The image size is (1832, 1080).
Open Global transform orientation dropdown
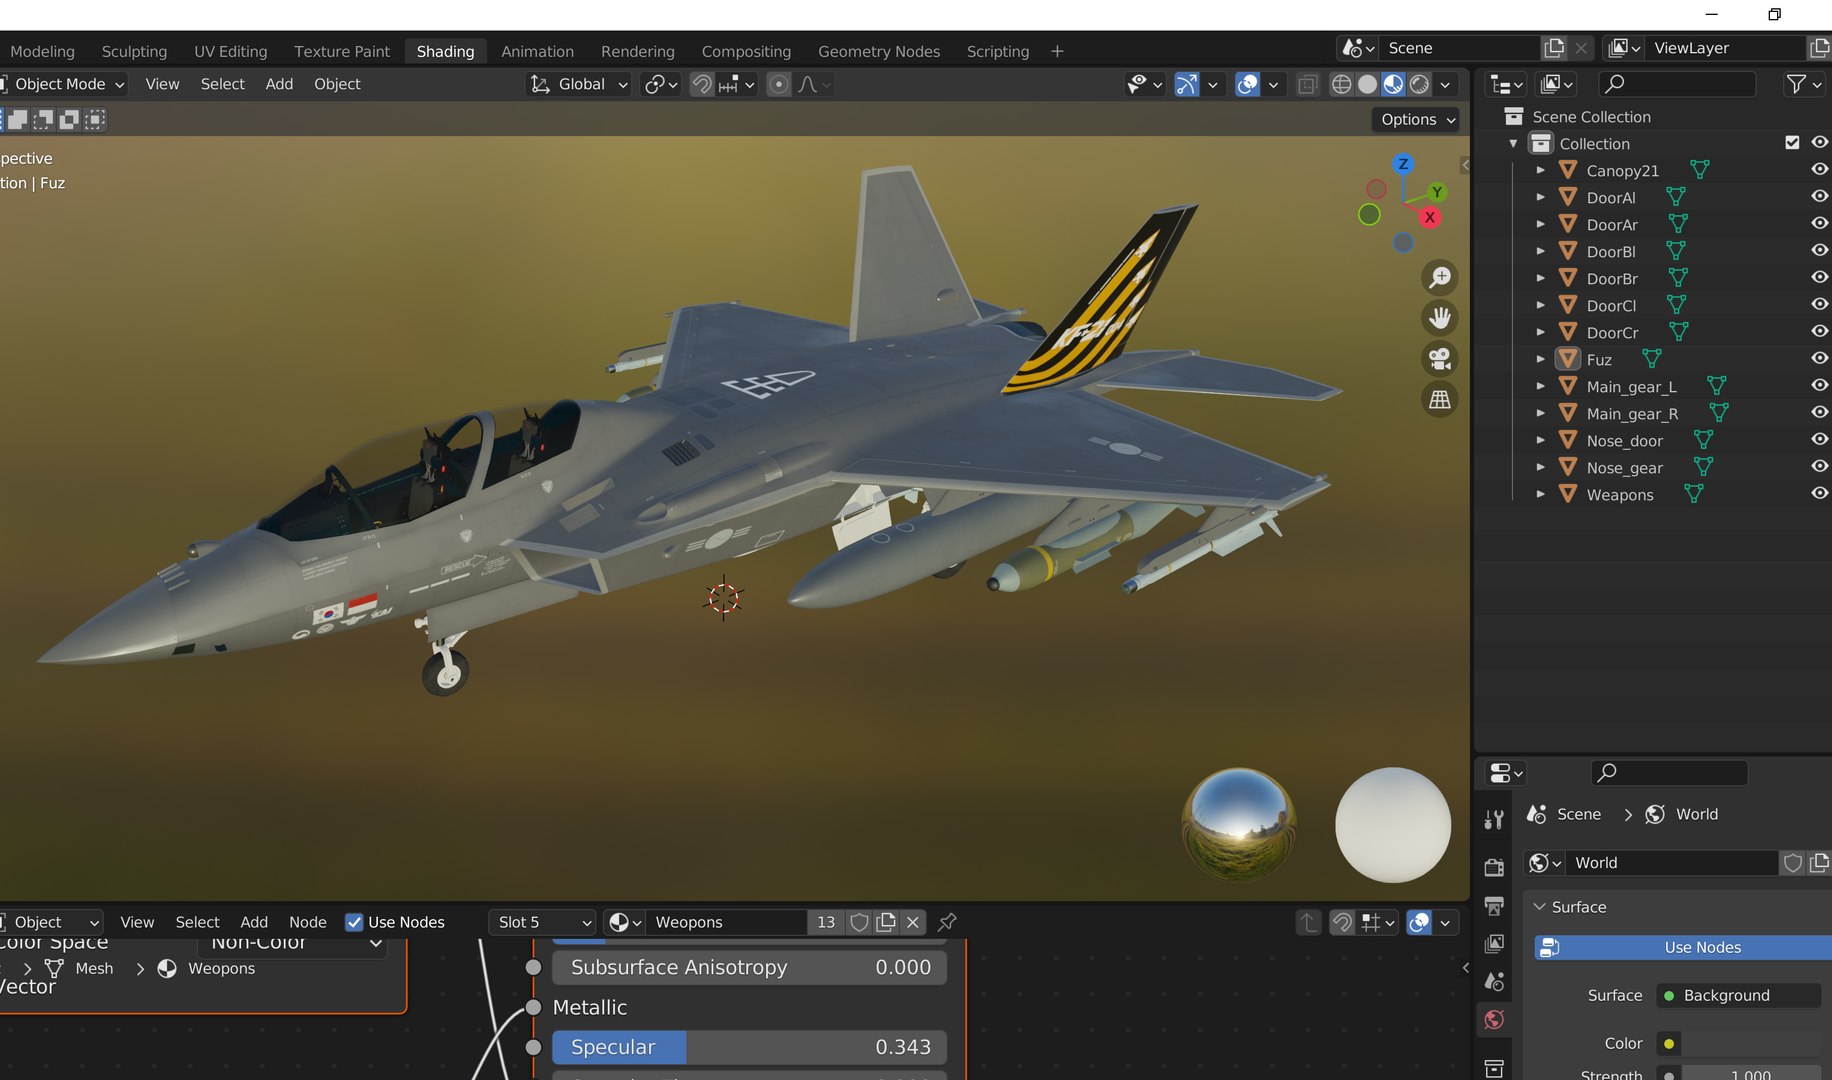point(579,84)
